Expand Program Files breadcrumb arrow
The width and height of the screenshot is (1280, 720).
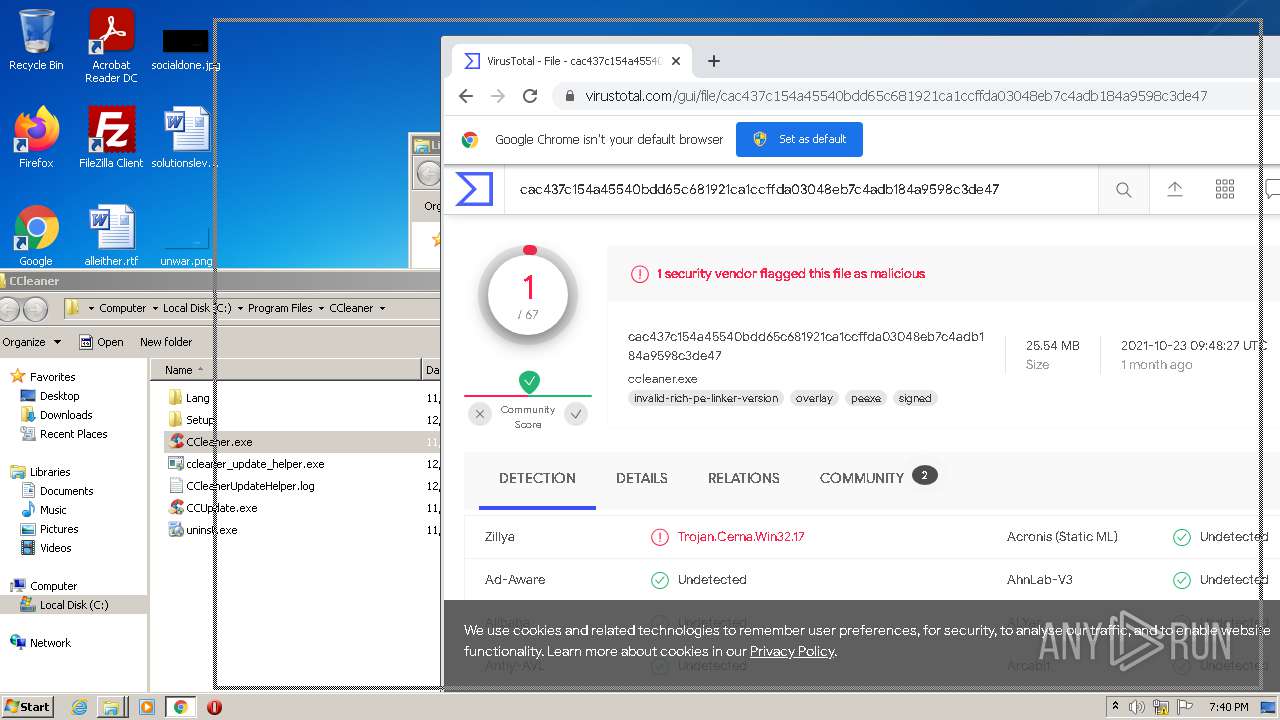pyautogui.click(x=320, y=308)
